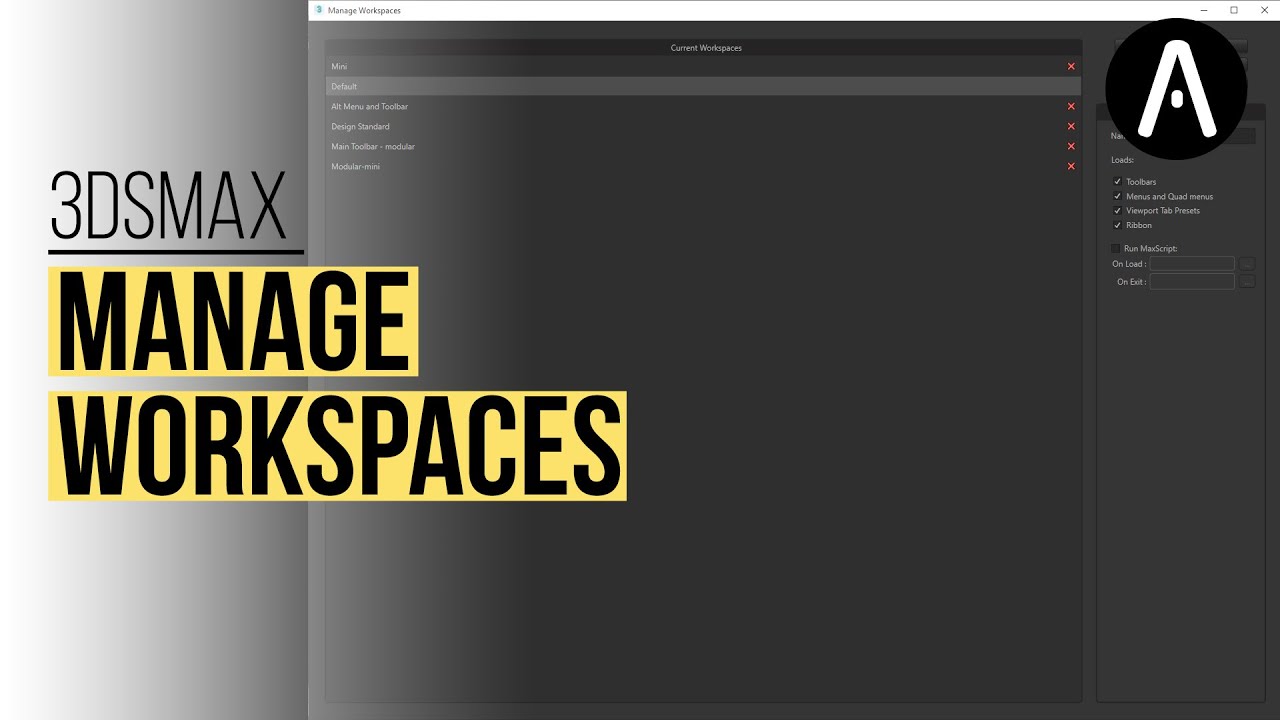Screen dimensions: 1280x720
Task: Remove the Modular-mini workspace with red X
Action: (x=1071, y=167)
